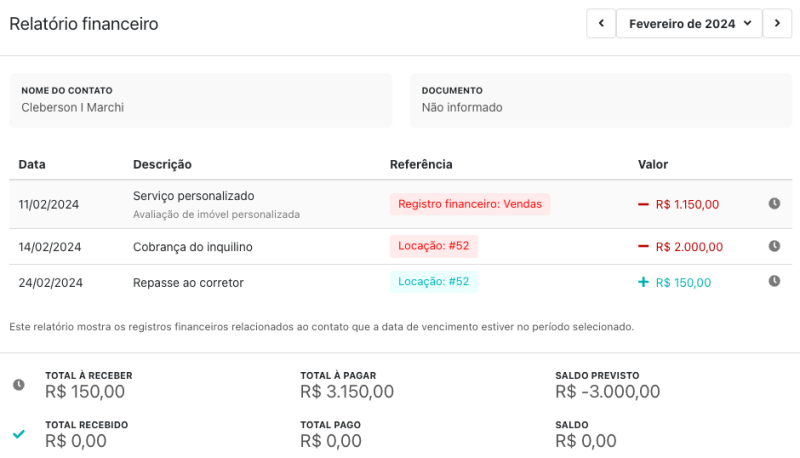The height and width of the screenshot is (458, 800).
Task: Open the Fevereiro de 2024 month dropdown
Action: [689, 24]
